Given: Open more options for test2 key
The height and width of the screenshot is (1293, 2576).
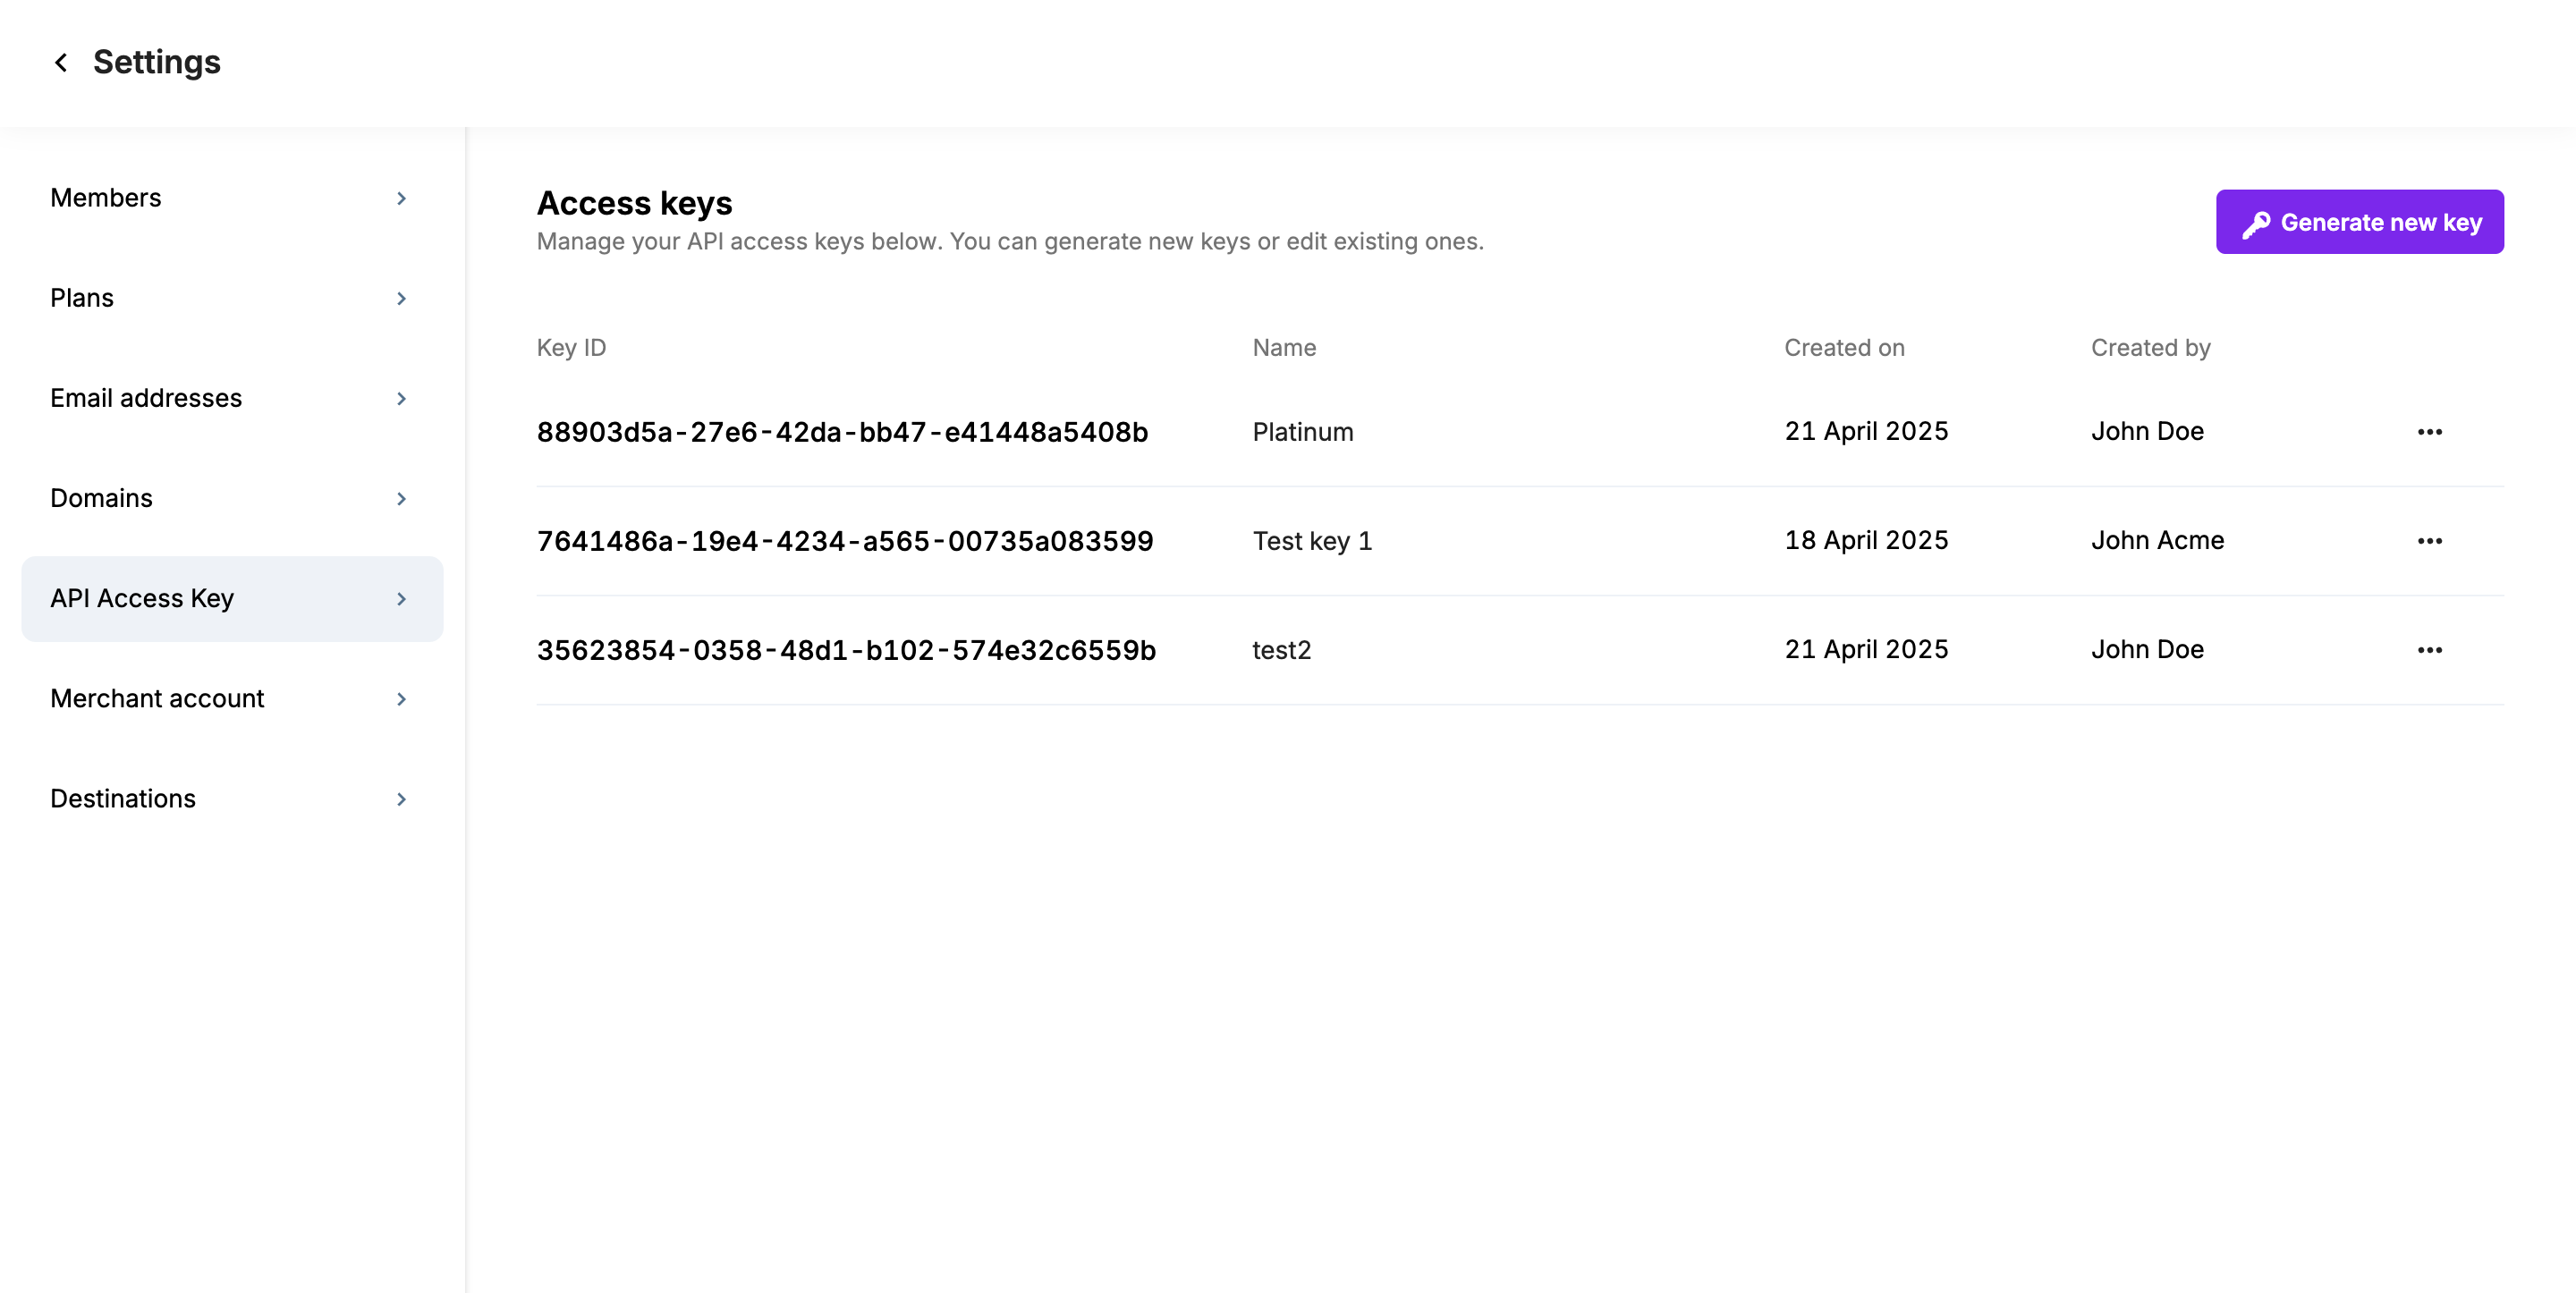Looking at the screenshot, I should [2429, 650].
